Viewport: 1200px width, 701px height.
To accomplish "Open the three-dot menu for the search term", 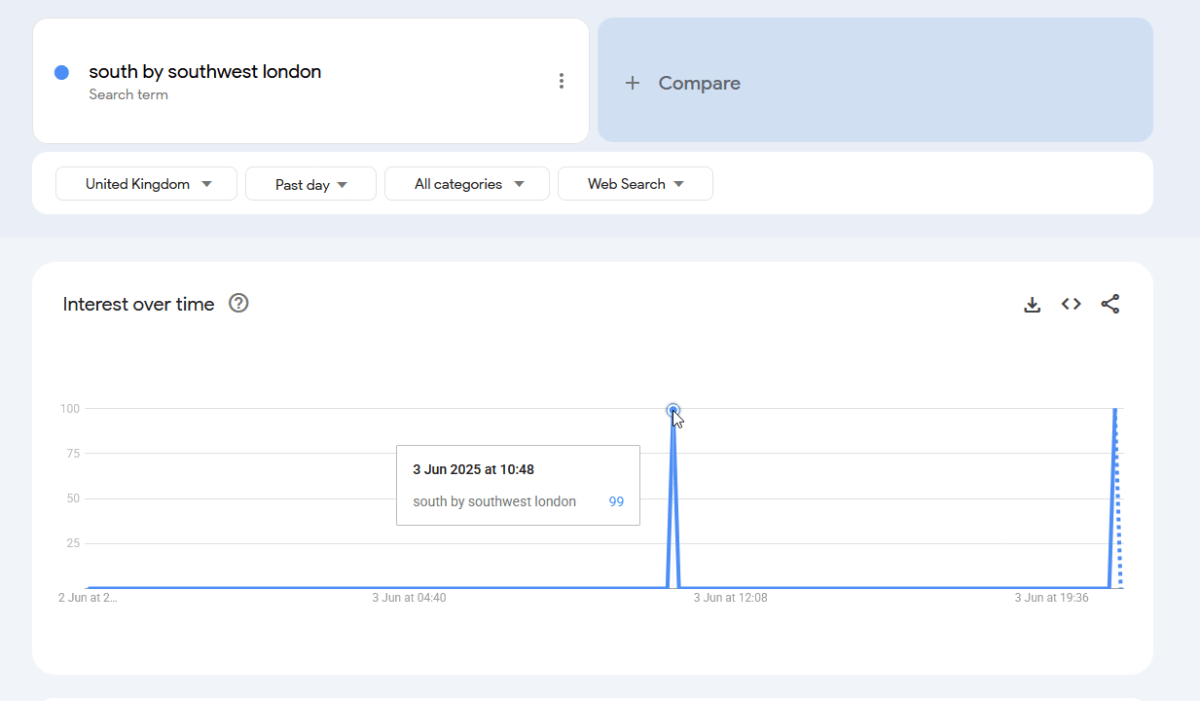I will click(x=561, y=81).
